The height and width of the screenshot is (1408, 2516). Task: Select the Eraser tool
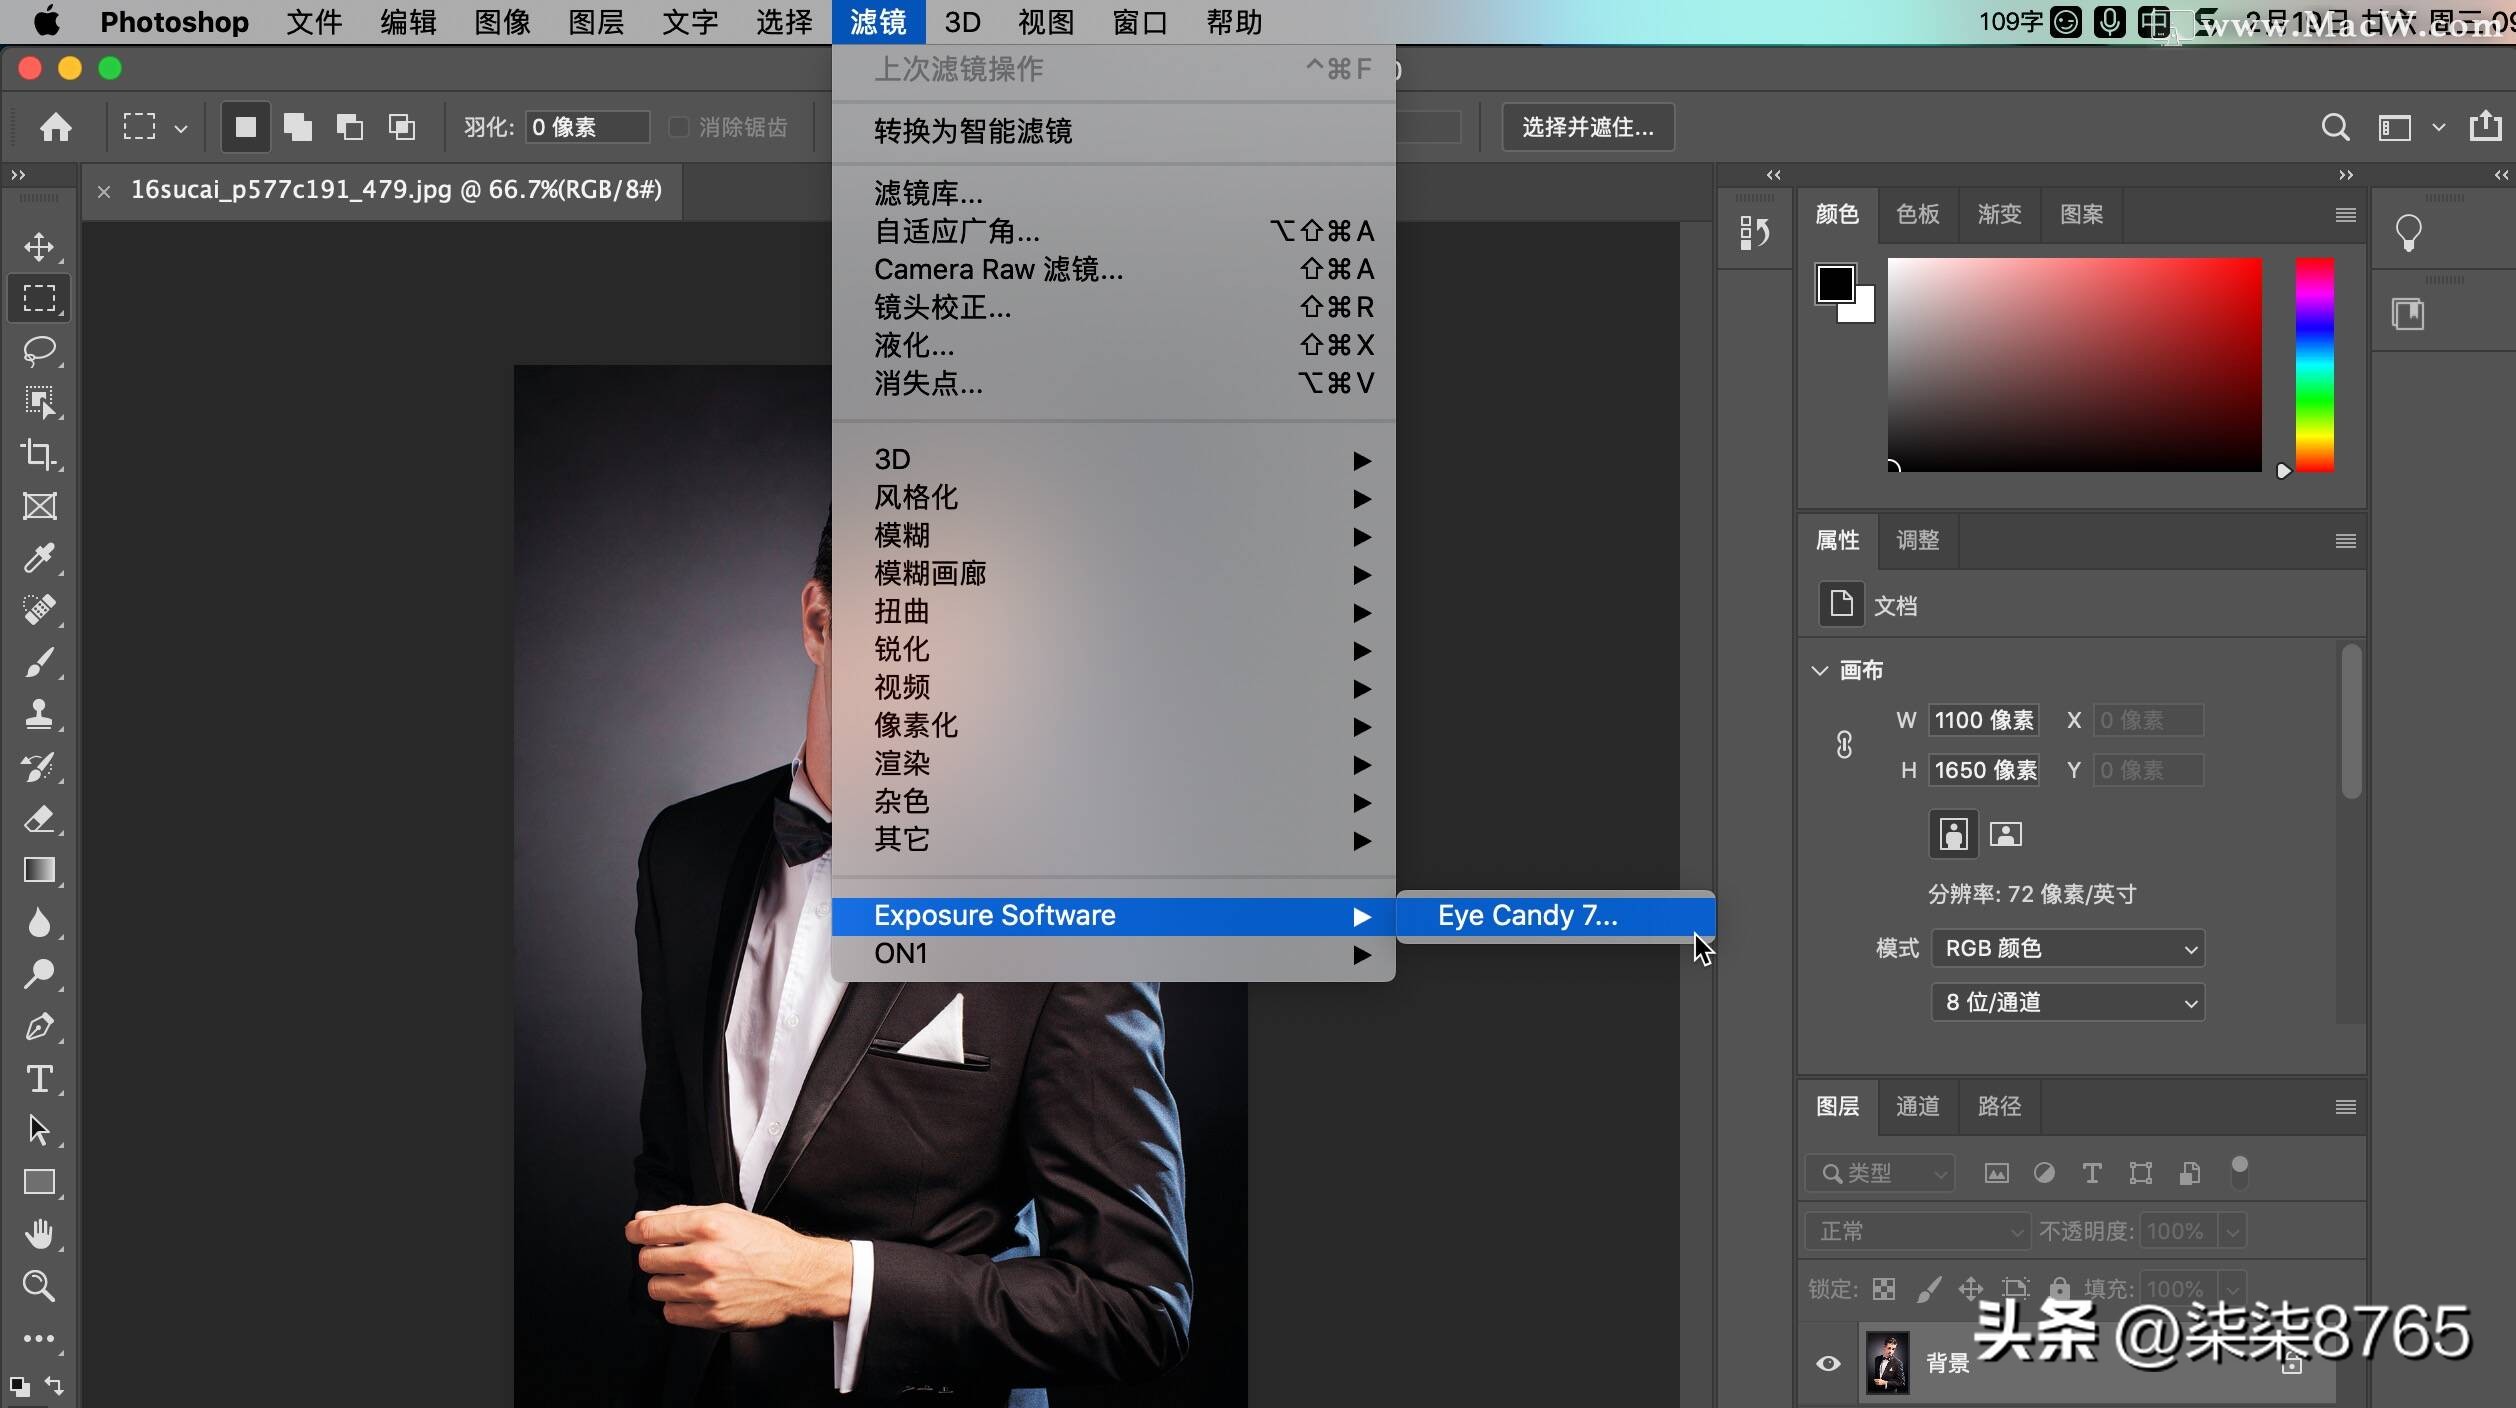point(39,818)
